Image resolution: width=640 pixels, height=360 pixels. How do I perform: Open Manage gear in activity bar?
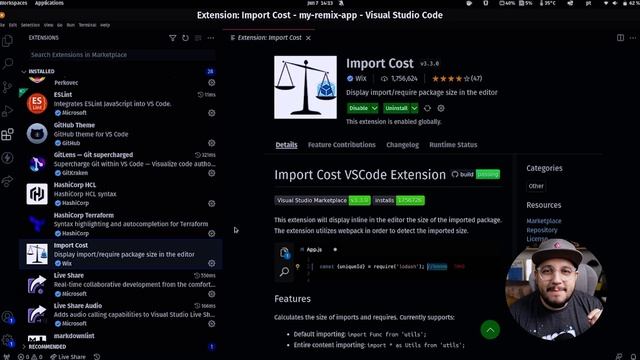tap(7, 340)
